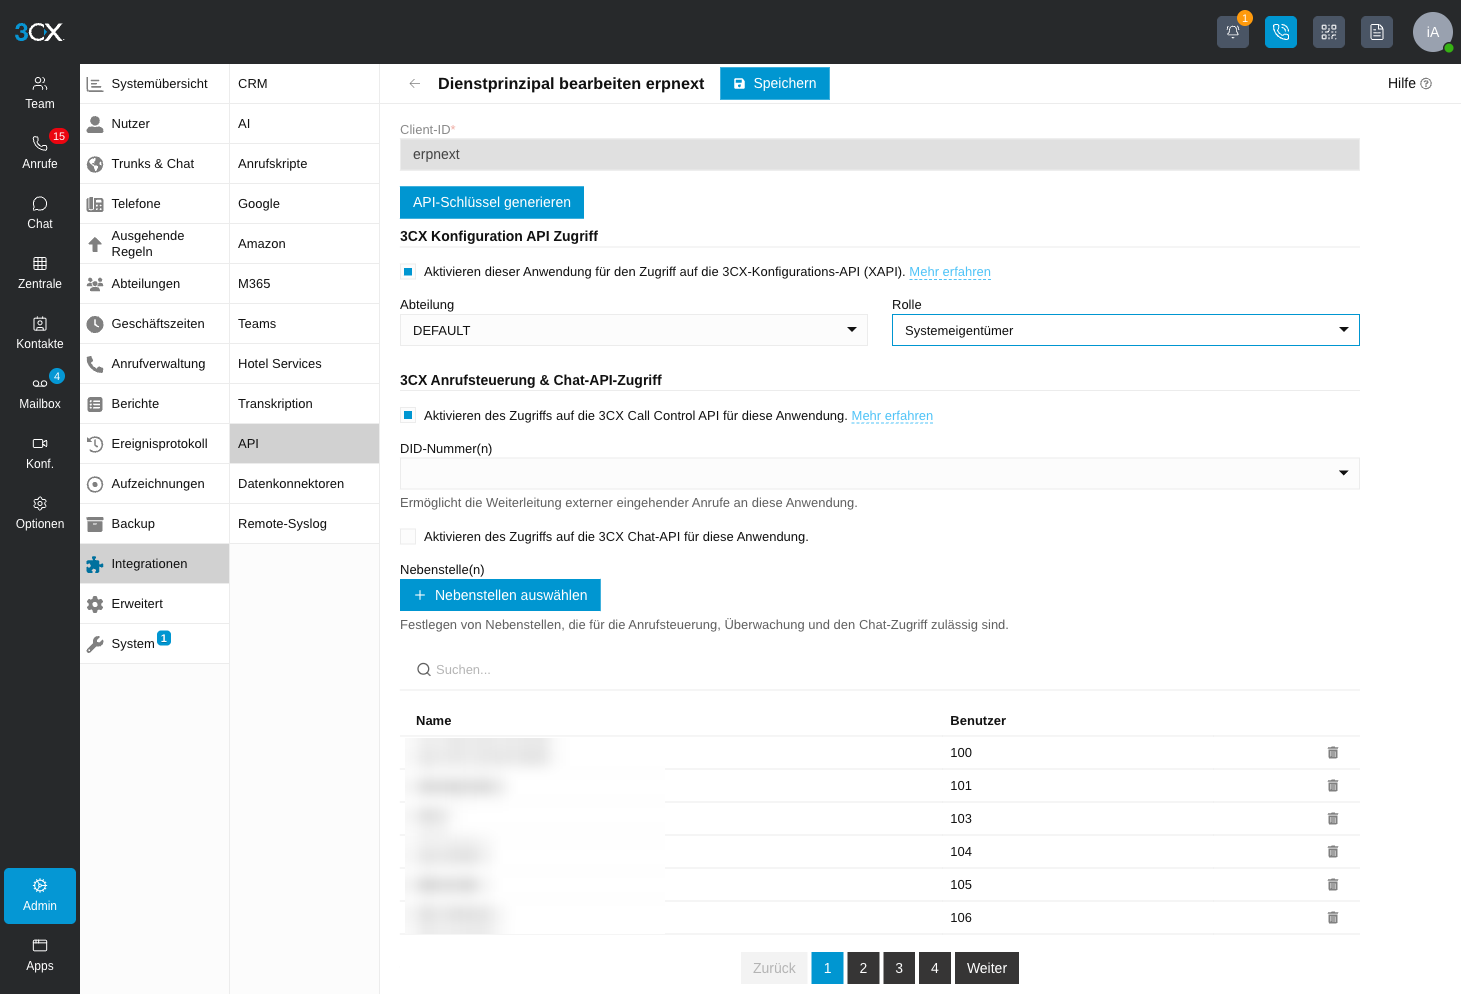This screenshot has height=994, width=1461.
Task: Open Mehr erfahren link for XAPI
Action: pyautogui.click(x=950, y=272)
